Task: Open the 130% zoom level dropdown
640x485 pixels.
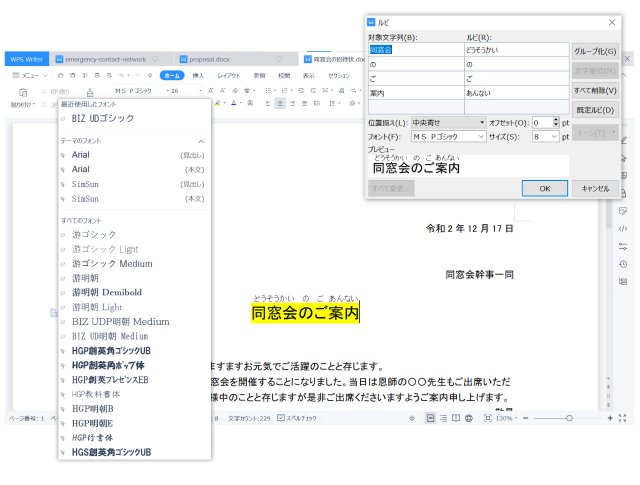Action: pyautogui.click(x=506, y=418)
